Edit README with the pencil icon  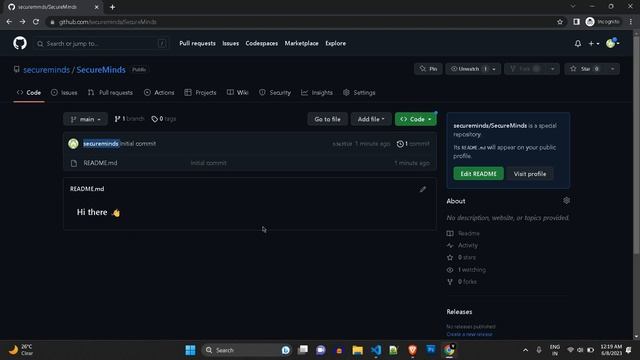click(423, 189)
